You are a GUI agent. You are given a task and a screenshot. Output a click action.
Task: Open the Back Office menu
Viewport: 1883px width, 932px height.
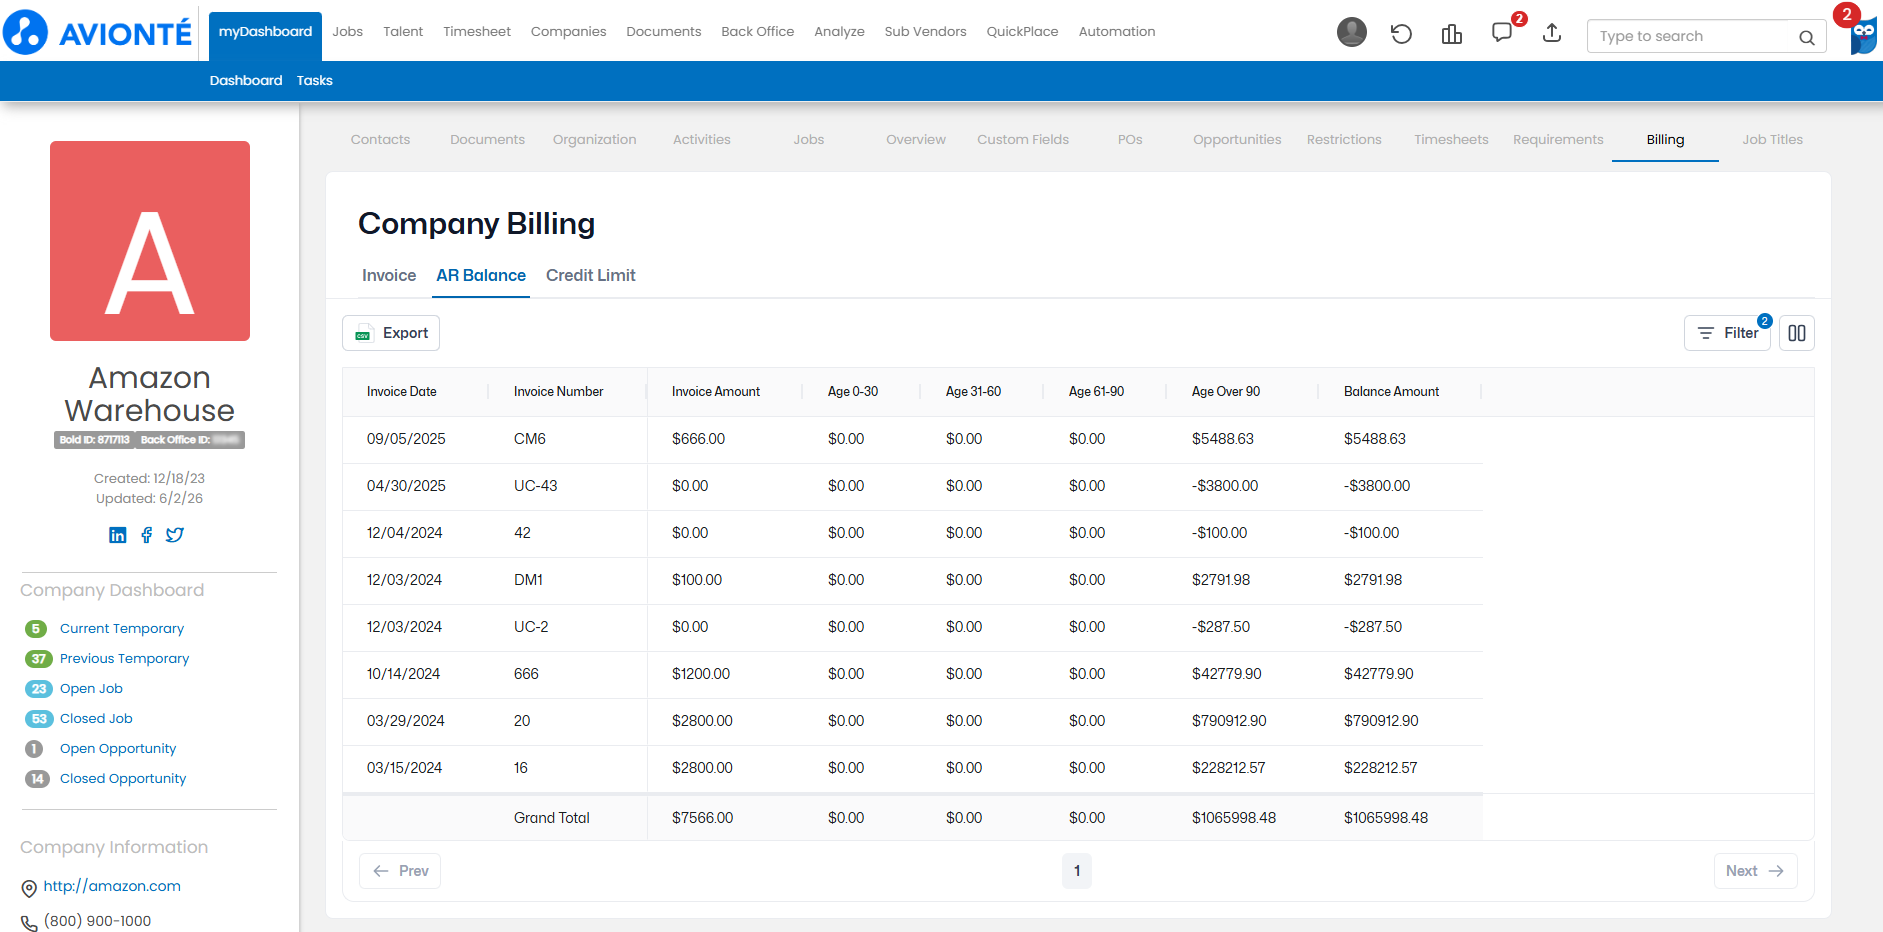pos(757,32)
